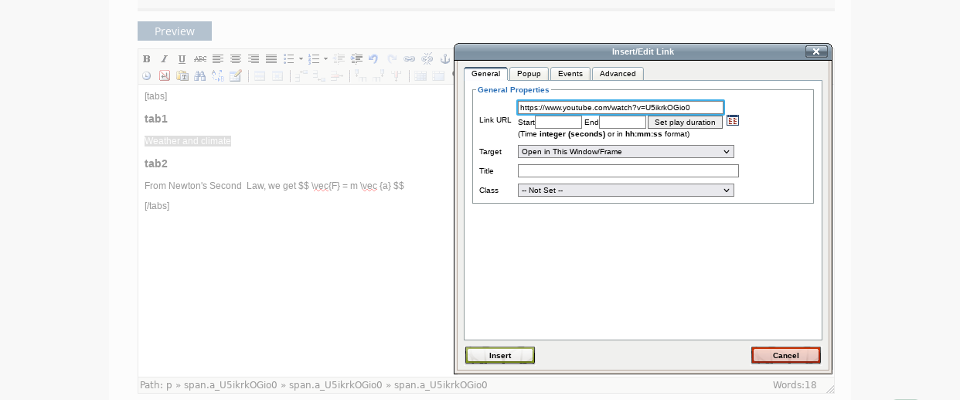This screenshot has width=960, height=400.
Task: Toggle italic formatting in editor toolbar
Action: pyautogui.click(x=164, y=59)
